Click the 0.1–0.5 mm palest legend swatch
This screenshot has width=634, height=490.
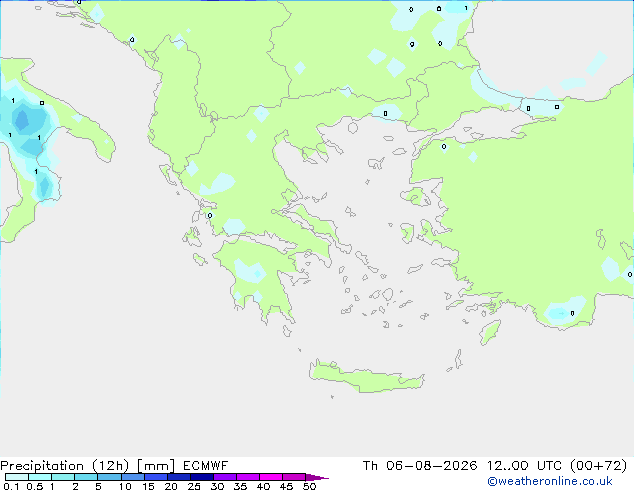(x=17, y=477)
